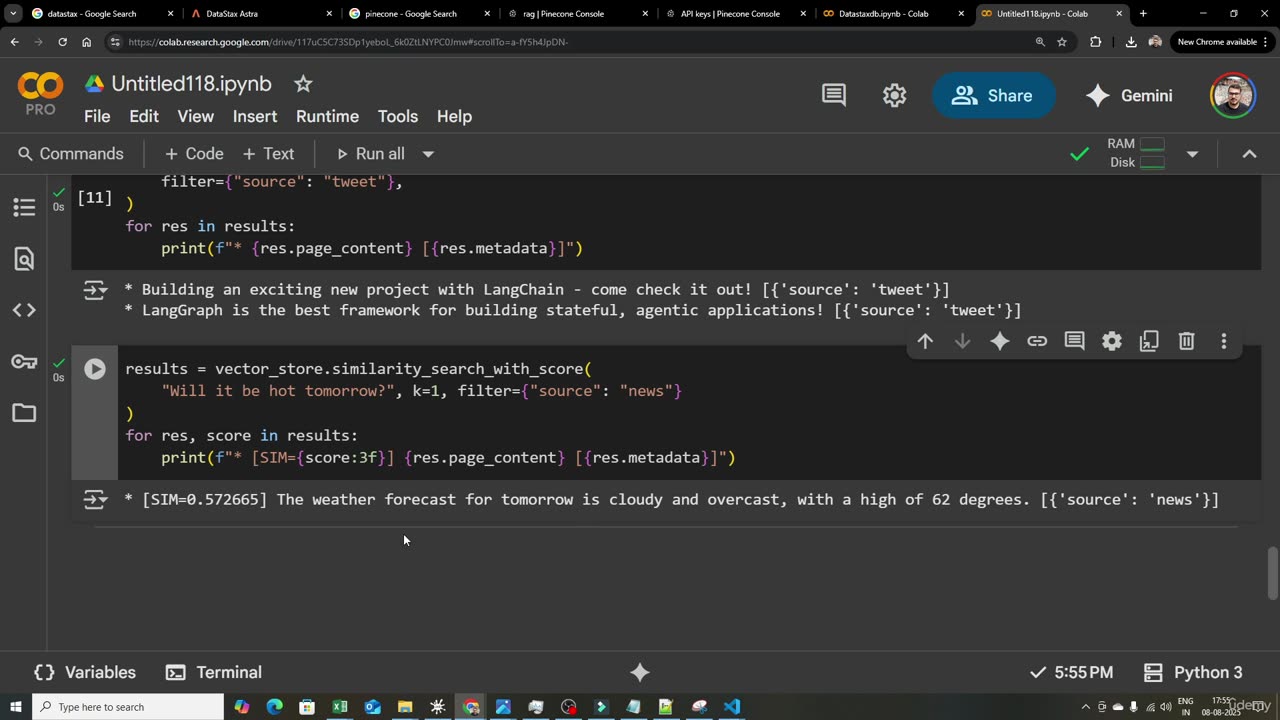Move cell up with arrow icon
Screen dimensions: 1280x720
click(925, 341)
